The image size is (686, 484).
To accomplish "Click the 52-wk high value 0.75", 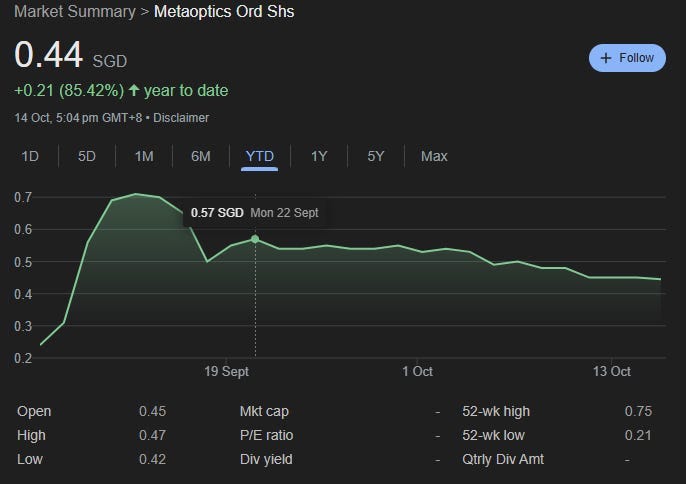I will 638,411.
